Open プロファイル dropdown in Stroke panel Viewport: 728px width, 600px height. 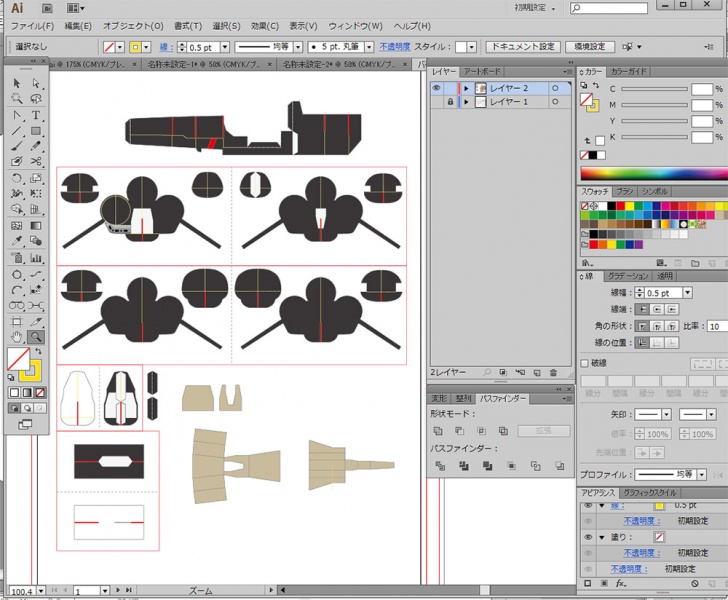702,474
